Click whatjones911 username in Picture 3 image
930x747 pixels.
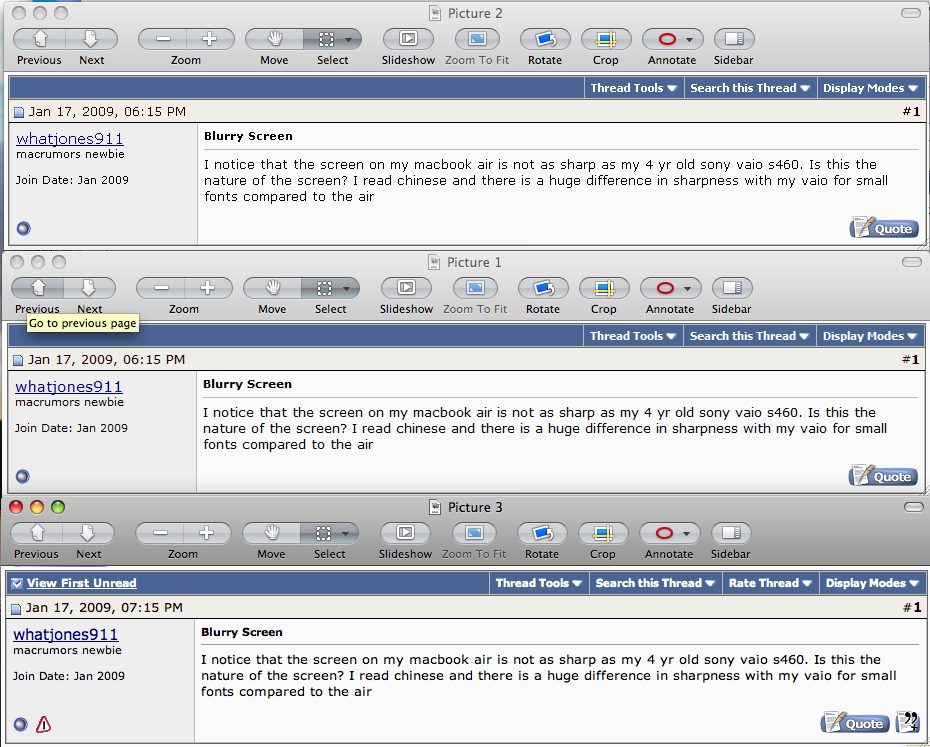click(66, 634)
